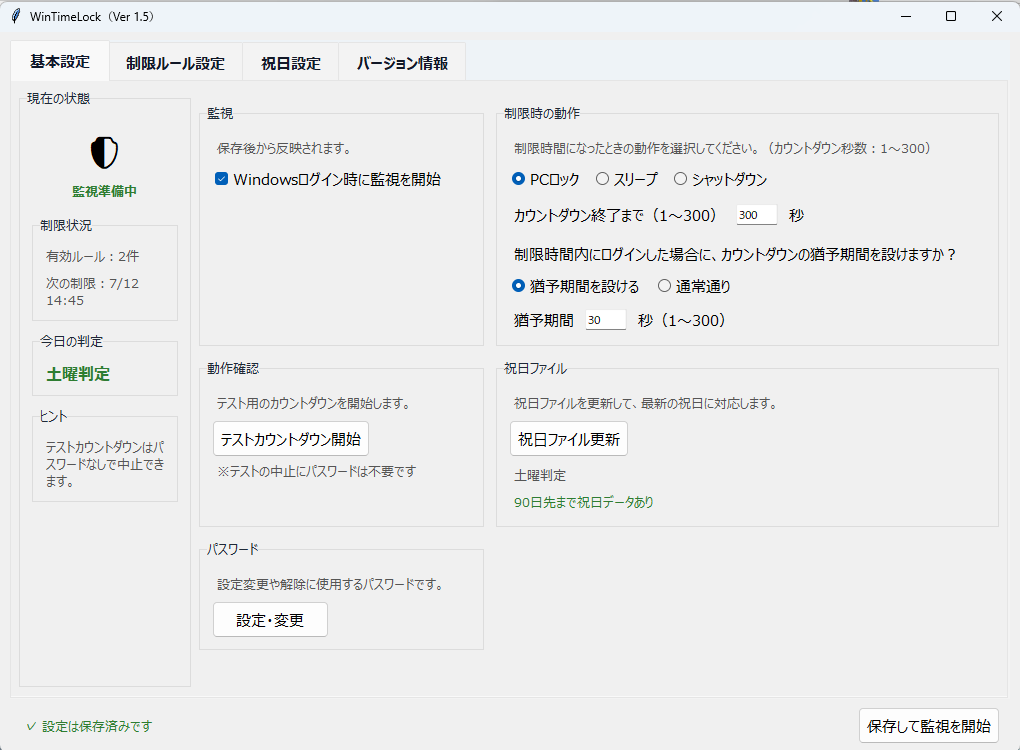Click the hint text about テストカウントダウン
Screen dimensions: 1020x750
pyautogui.click(x=105, y=464)
